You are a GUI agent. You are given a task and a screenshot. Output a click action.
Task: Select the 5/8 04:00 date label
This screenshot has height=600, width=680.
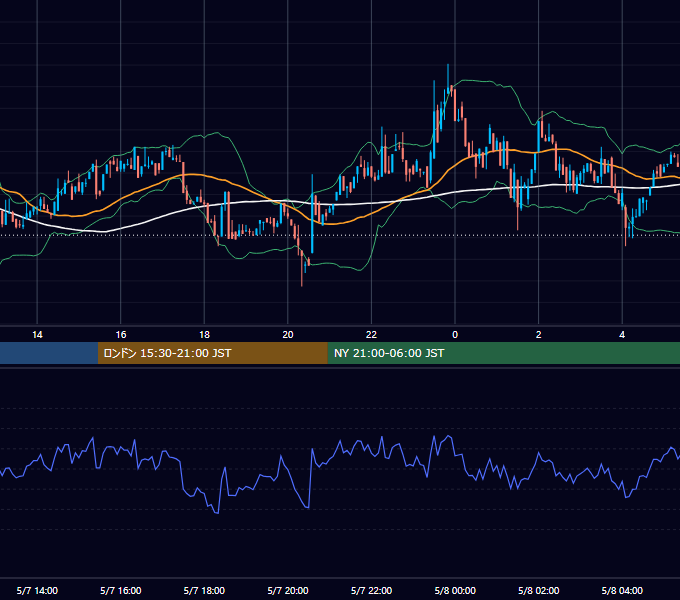[622, 590]
